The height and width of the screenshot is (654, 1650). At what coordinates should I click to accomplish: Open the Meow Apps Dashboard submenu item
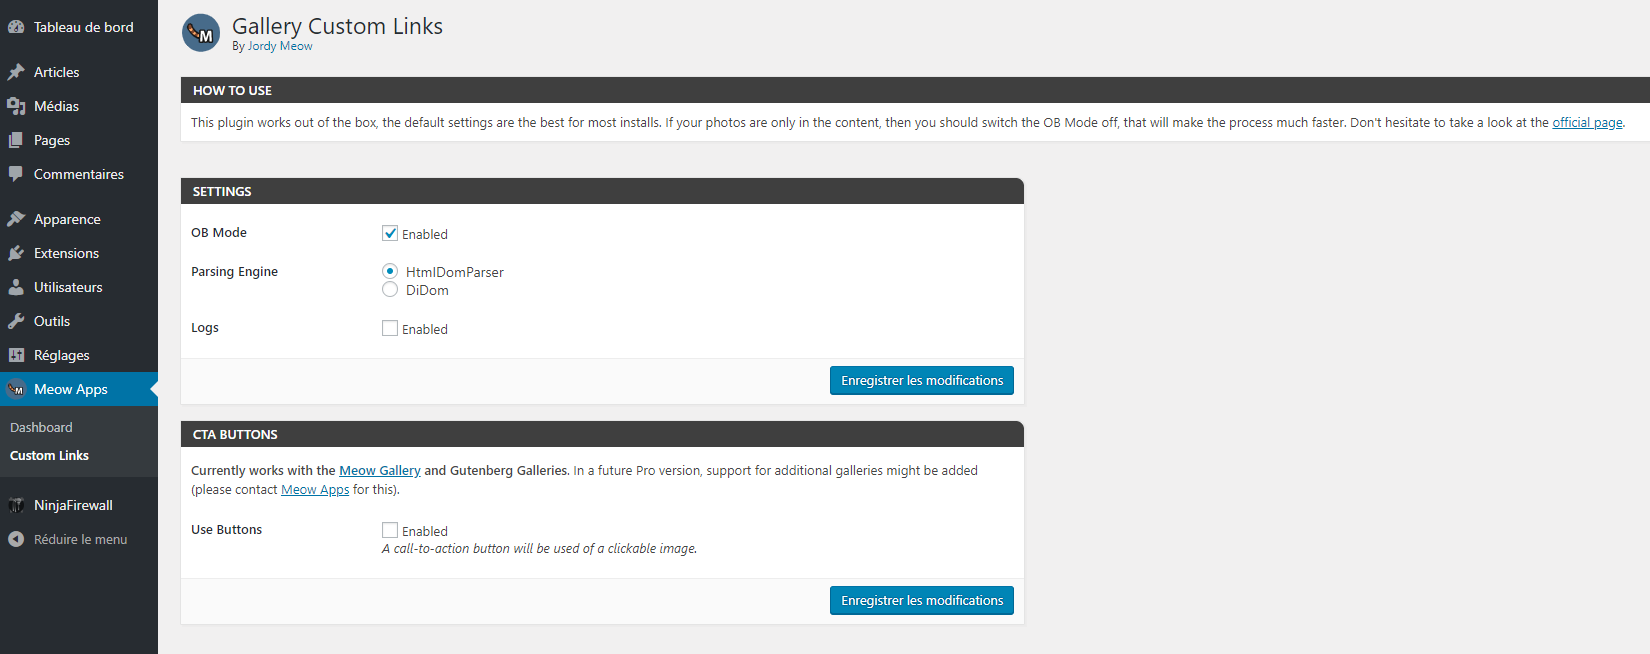(41, 427)
